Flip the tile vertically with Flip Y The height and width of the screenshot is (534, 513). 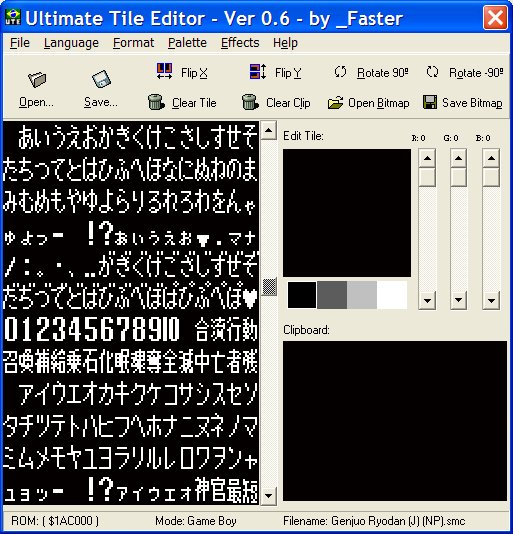click(x=275, y=72)
